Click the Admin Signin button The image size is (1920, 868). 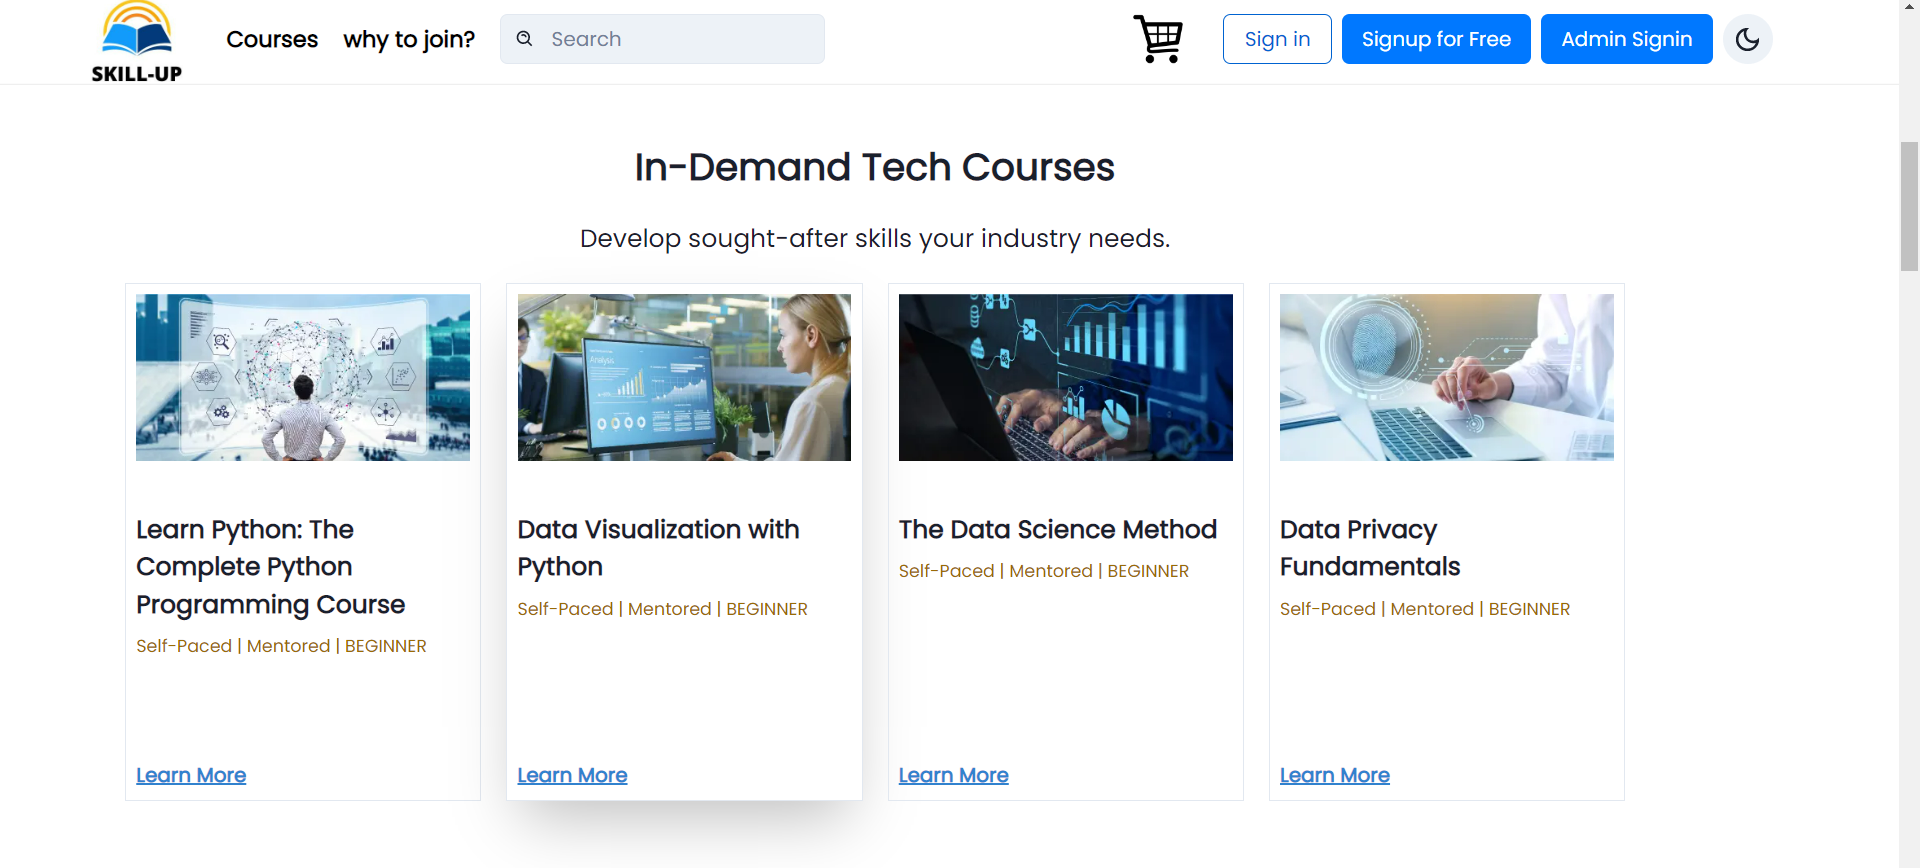point(1626,38)
